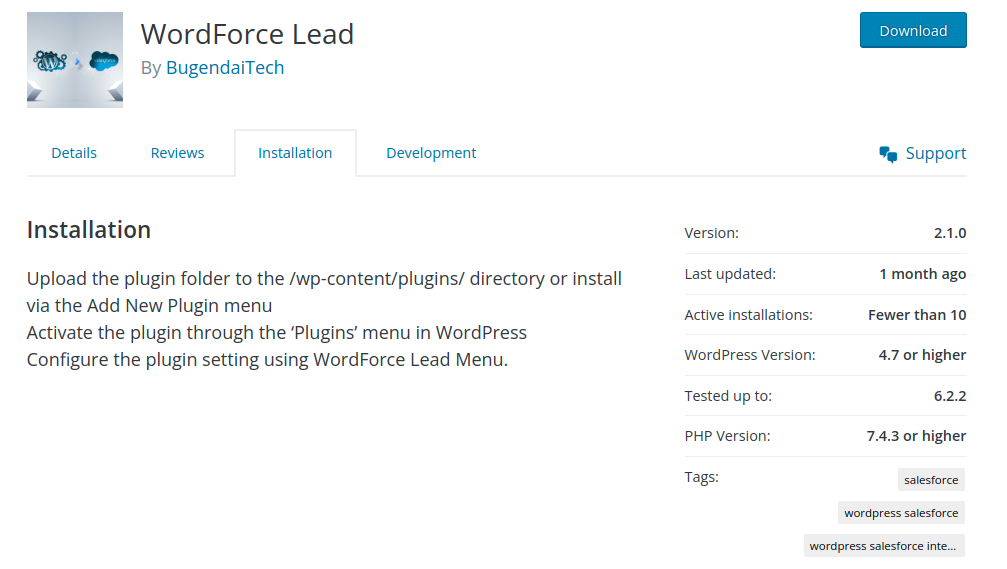Viewport: 1007px width, 569px height.
Task: Click the '4.7 or higher' WordPress version
Action: 922,355
